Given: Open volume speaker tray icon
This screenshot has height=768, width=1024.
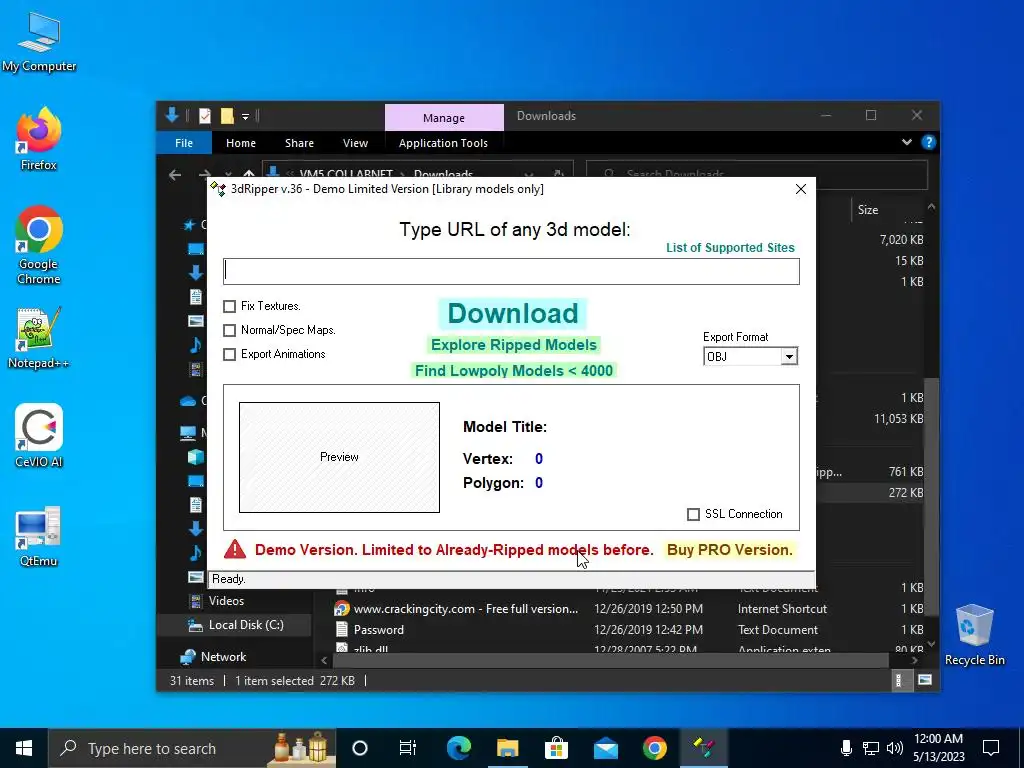Looking at the screenshot, I should click(895, 748).
